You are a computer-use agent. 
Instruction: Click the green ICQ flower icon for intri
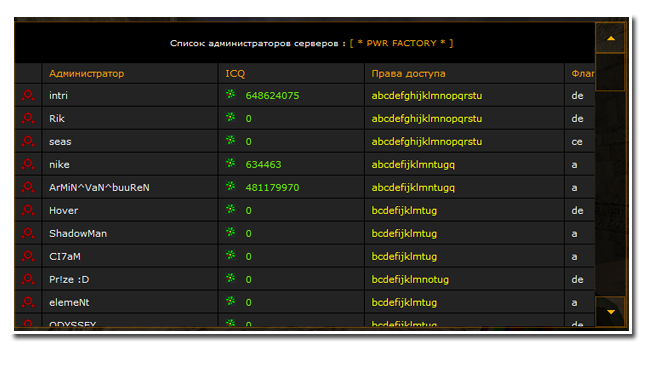[x=230, y=94]
